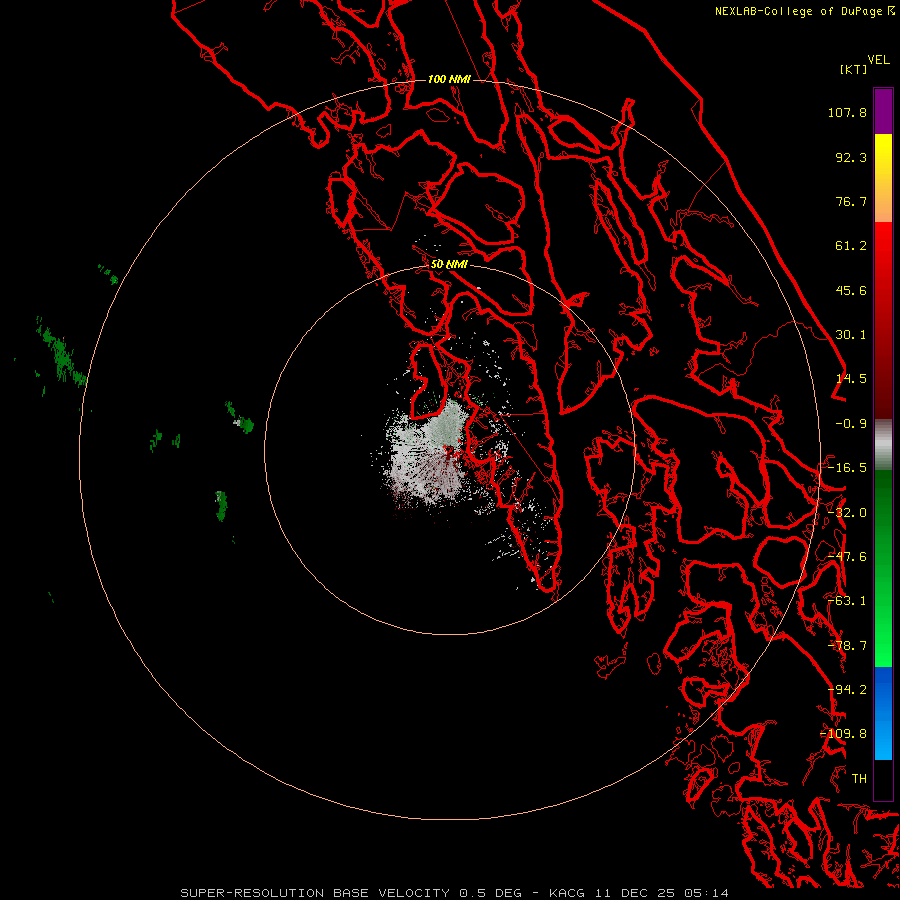Select the 76.7 velocity scale value
Screen dimensions: 900x900
coord(851,201)
